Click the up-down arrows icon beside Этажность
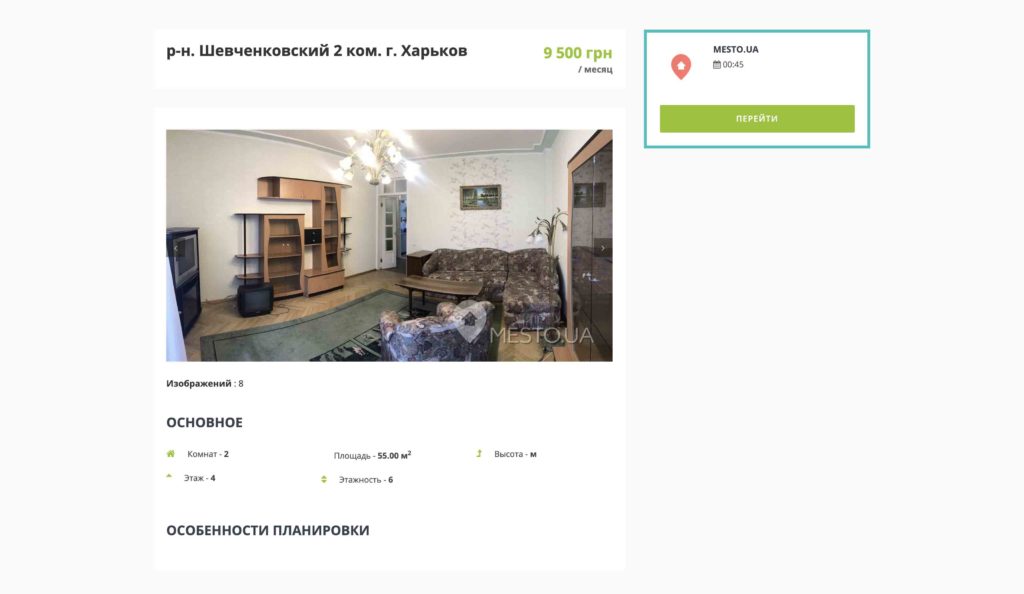1024x594 pixels. [x=324, y=480]
